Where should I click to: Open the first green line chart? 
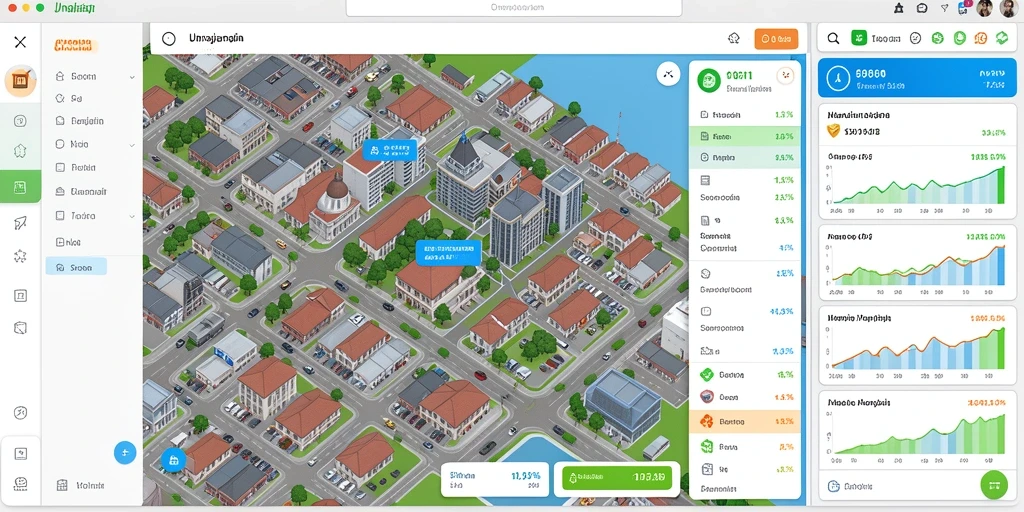[x=918, y=185]
